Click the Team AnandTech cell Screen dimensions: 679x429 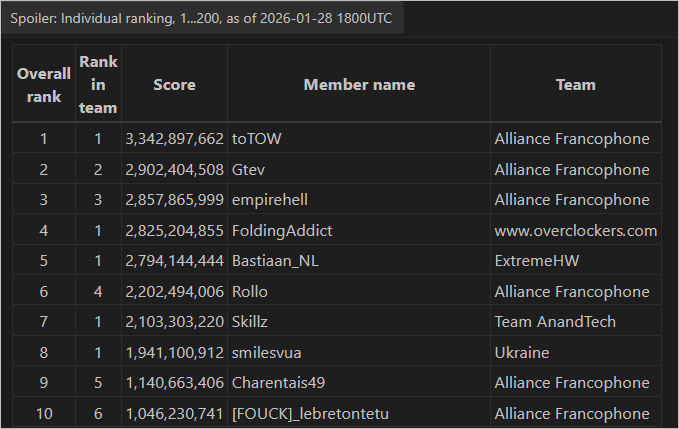555,322
